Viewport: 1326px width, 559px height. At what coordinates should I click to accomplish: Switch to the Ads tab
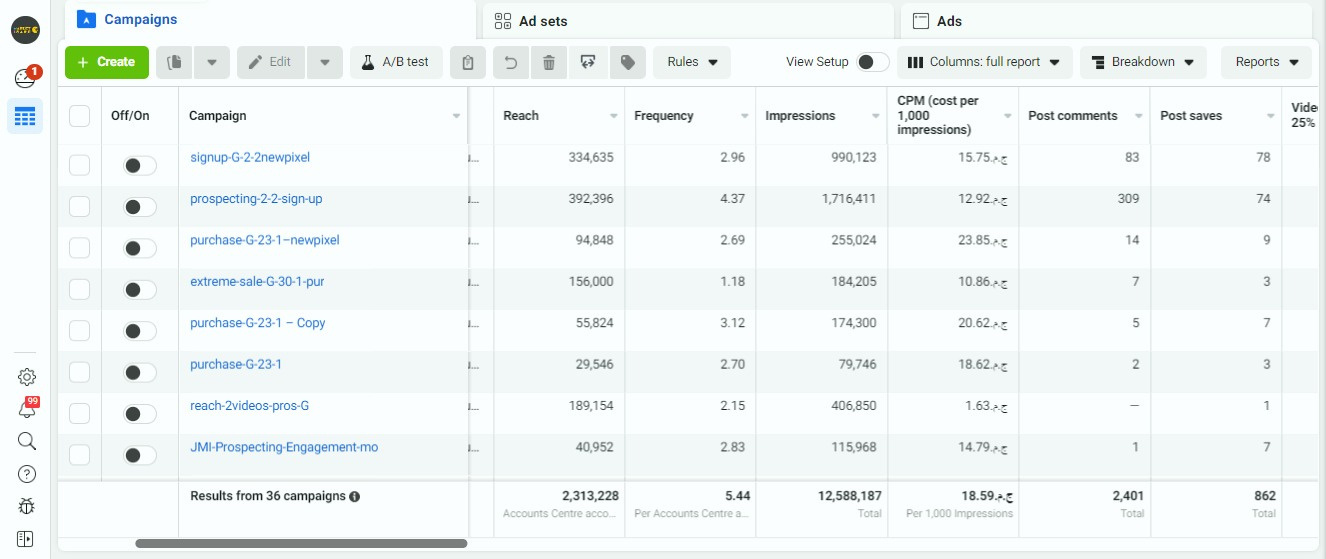point(1106,21)
